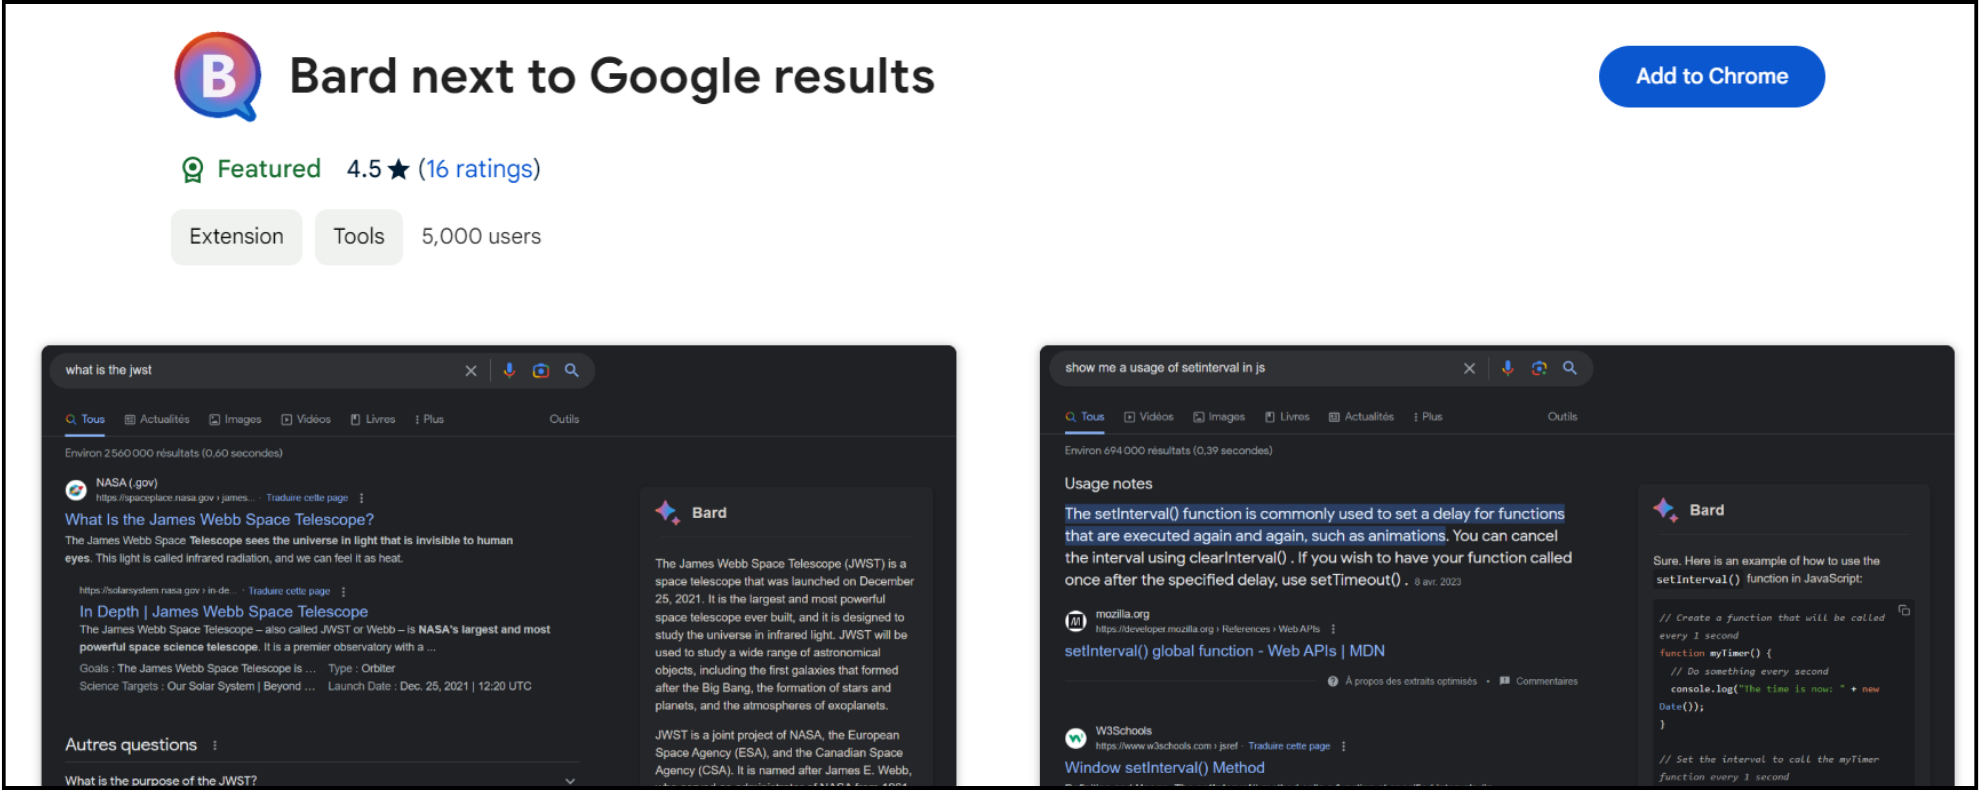
Task: Click the Extension category chip
Action: 237,237
